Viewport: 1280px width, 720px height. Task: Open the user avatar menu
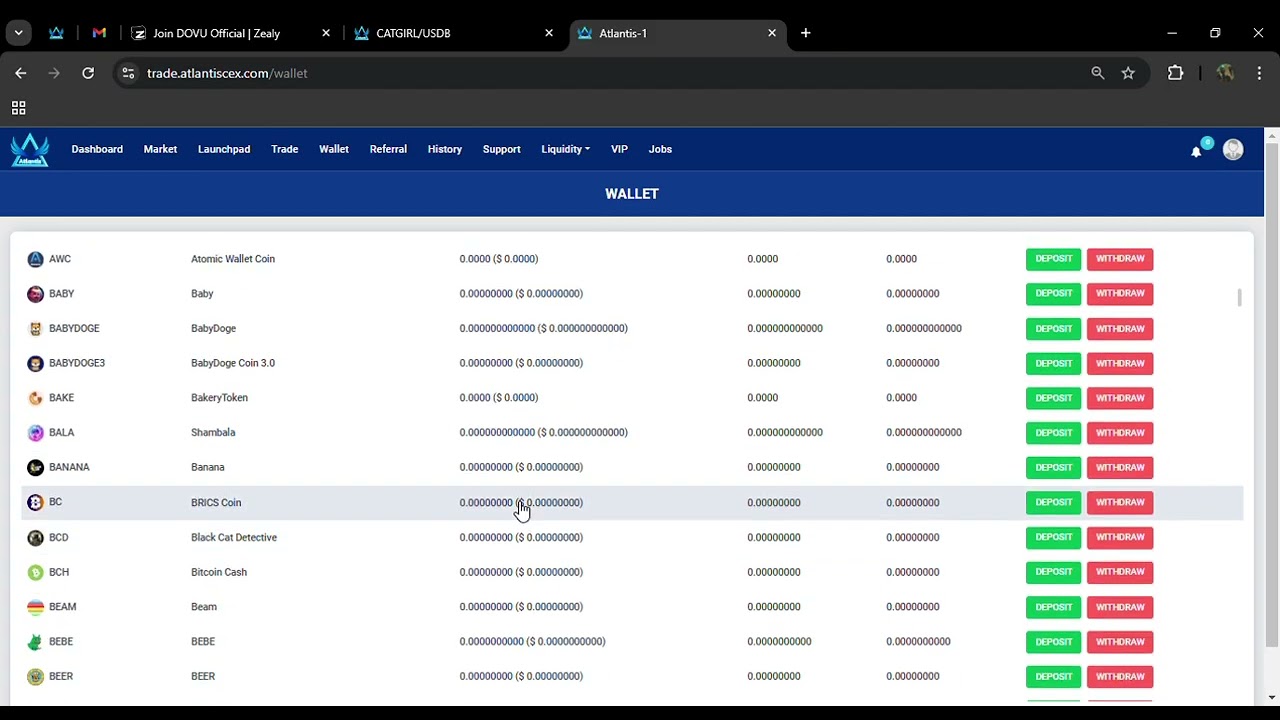[x=1233, y=149]
